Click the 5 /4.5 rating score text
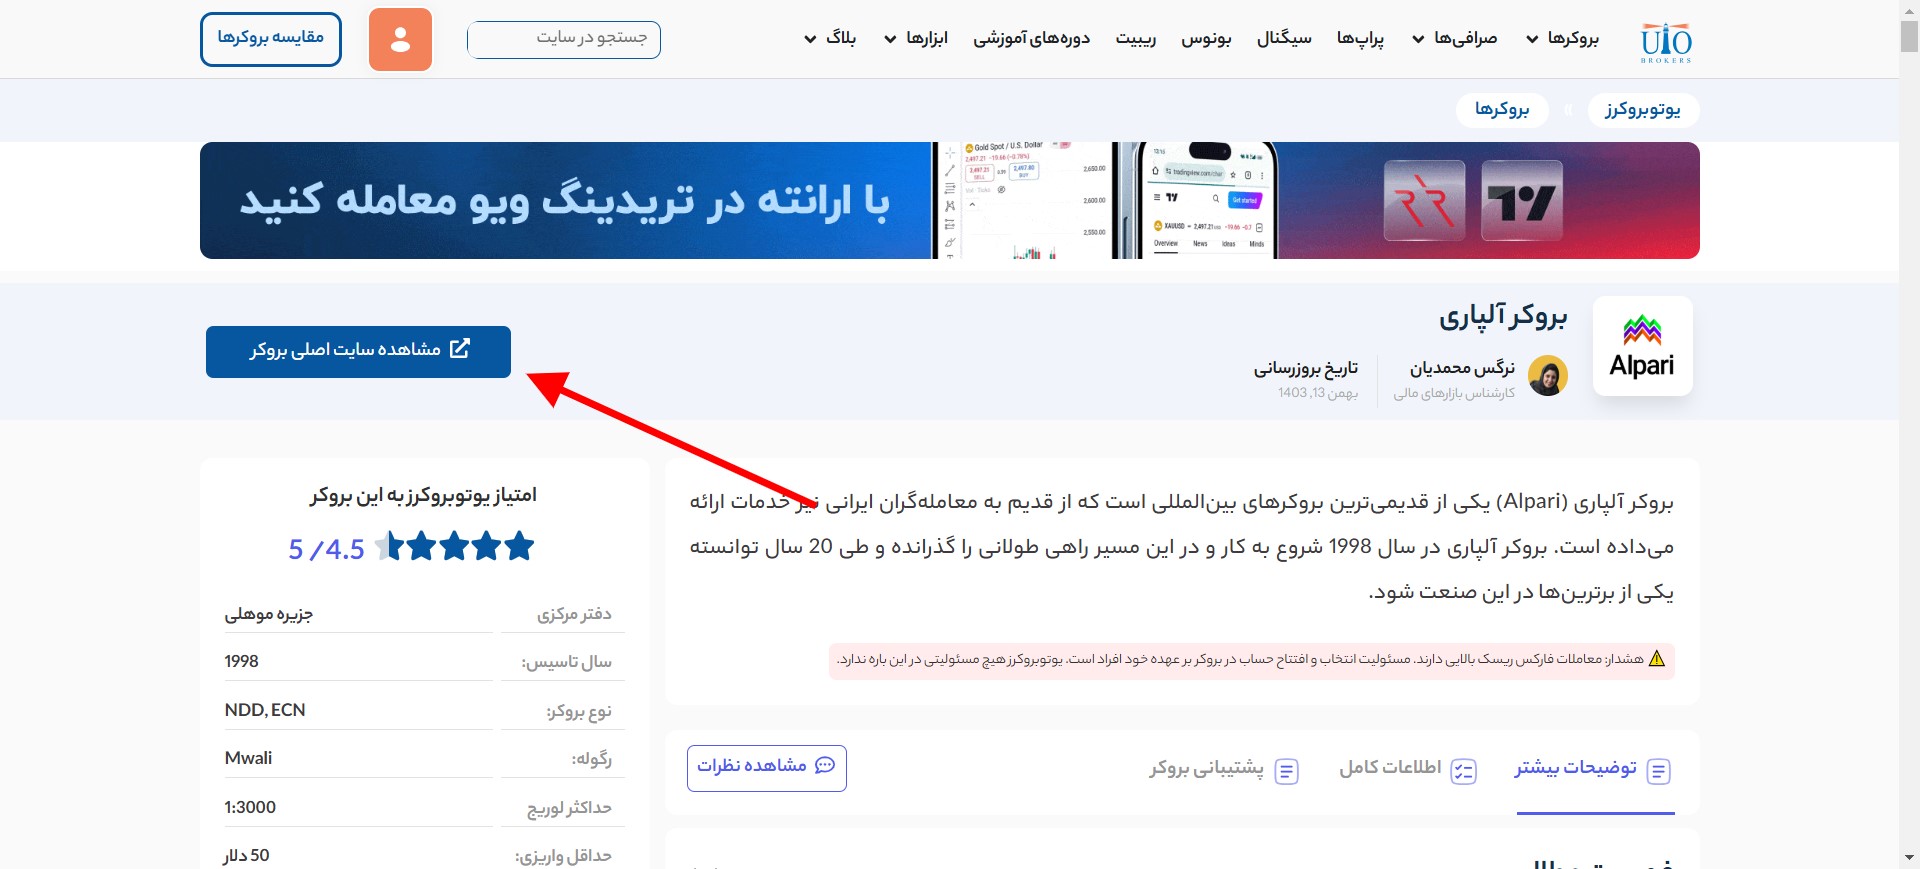The image size is (1920, 869). coord(326,549)
